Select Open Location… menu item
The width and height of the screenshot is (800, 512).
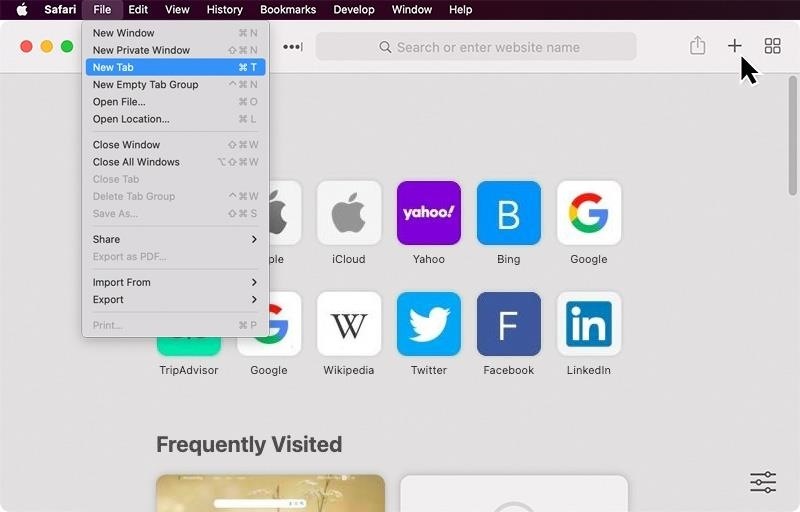click(174, 119)
